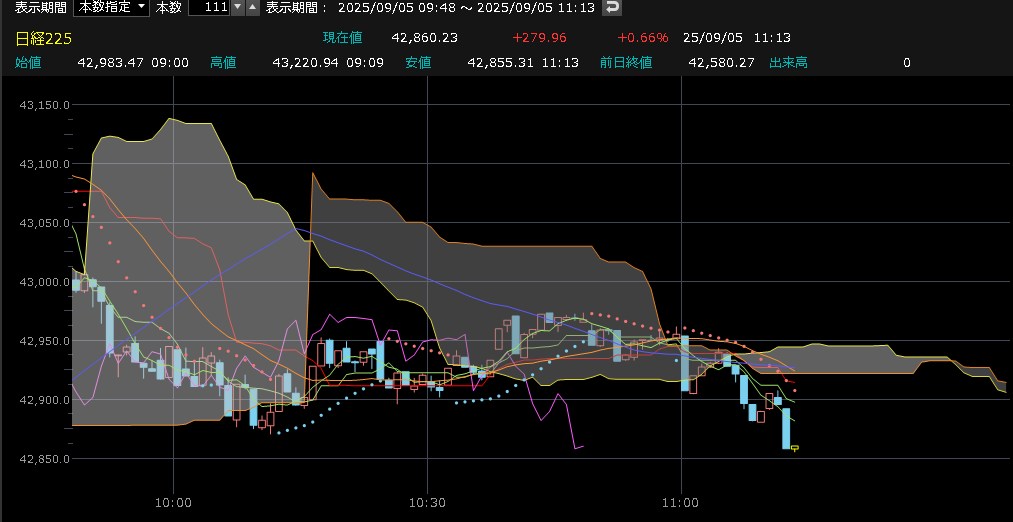
Task: Open the 本数指定 display period dropdown
Action: [111, 7]
